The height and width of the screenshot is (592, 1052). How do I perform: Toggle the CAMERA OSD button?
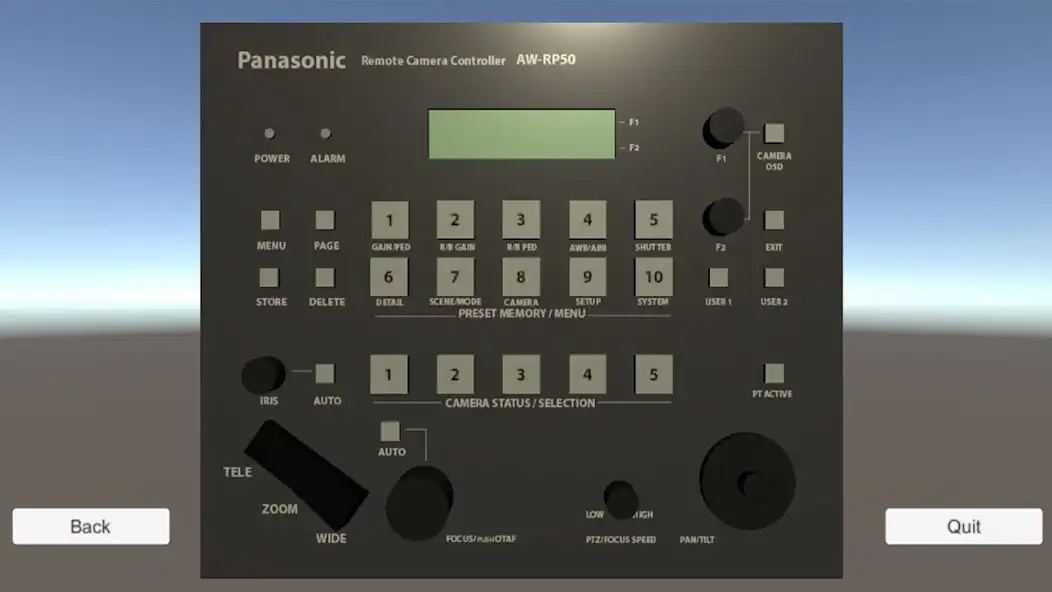(774, 133)
